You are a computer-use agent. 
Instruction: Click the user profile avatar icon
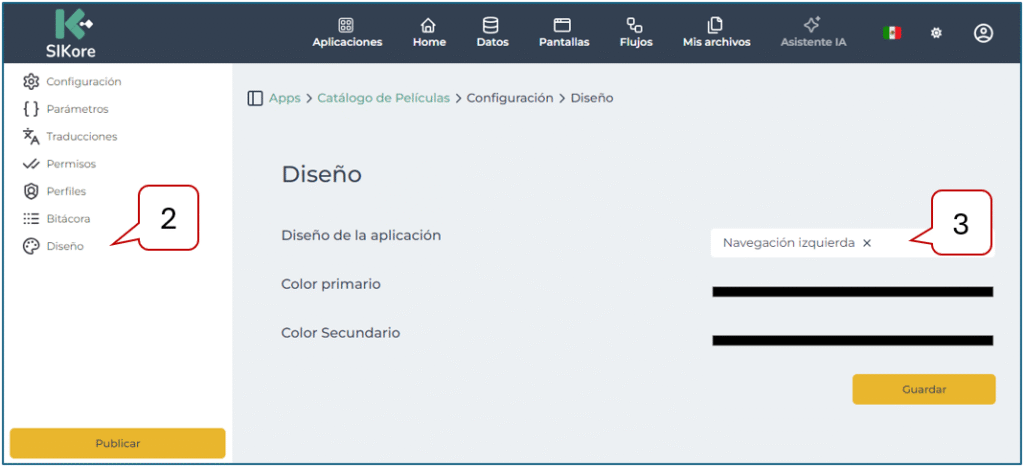pos(983,33)
